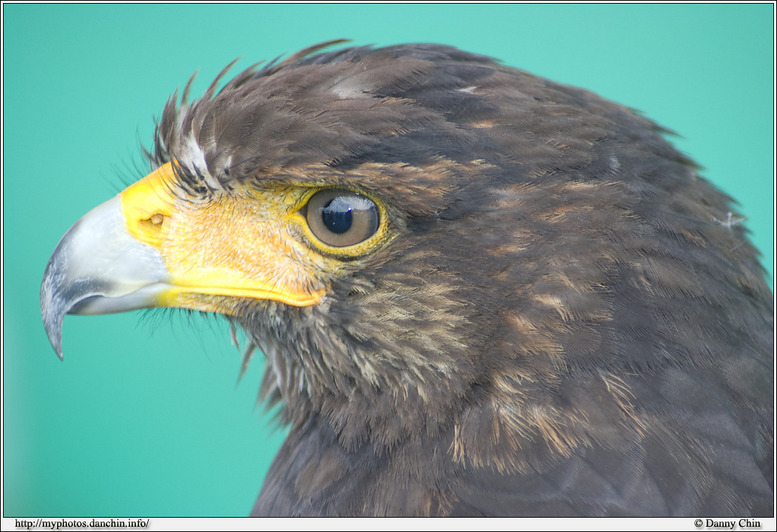
Task: Click the nostril on the yellow cere
Action: click(x=156, y=219)
